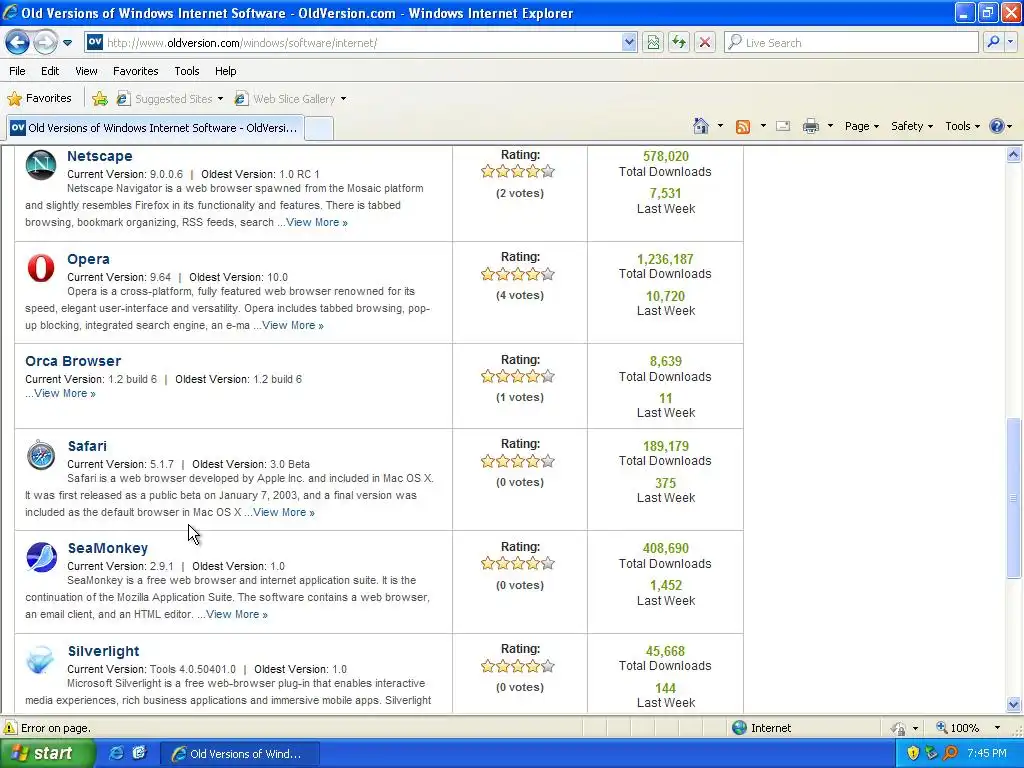The image size is (1024, 768).
Task: Click the Silverlight logo icon
Action: (x=40, y=660)
